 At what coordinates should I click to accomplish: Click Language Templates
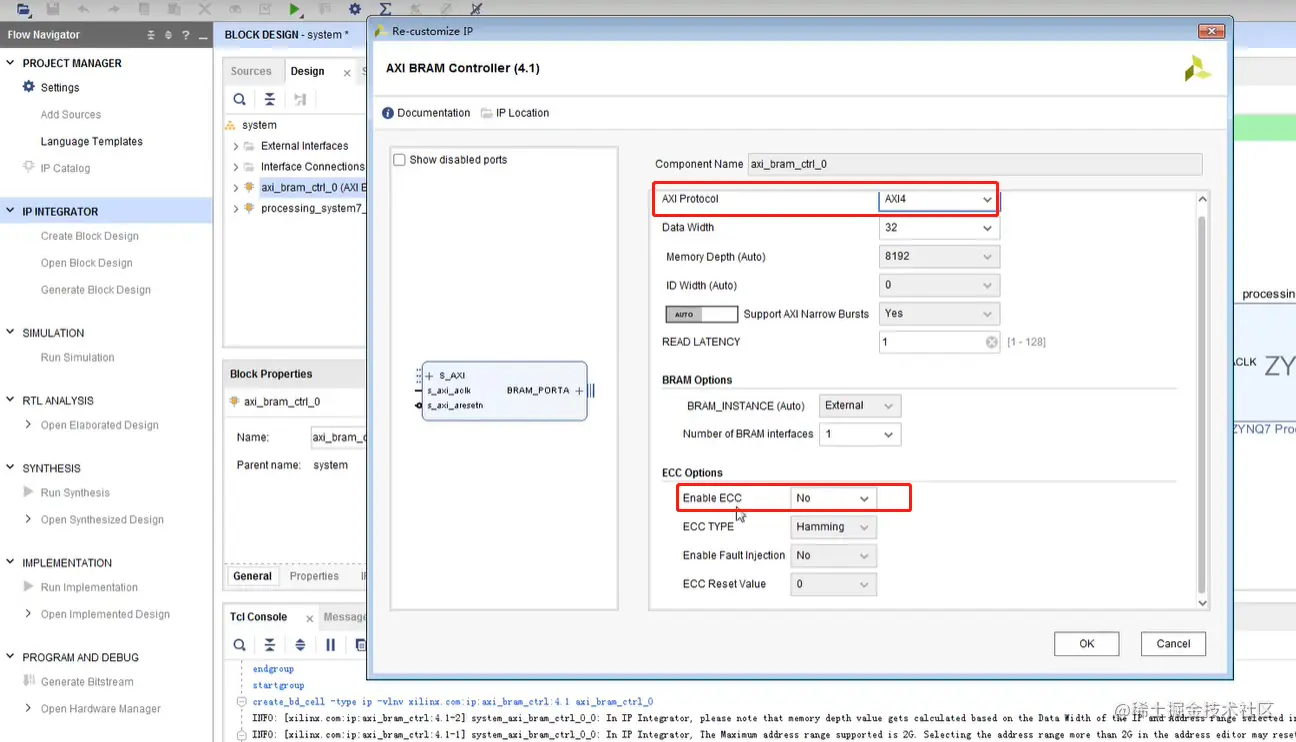[x=92, y=141]
